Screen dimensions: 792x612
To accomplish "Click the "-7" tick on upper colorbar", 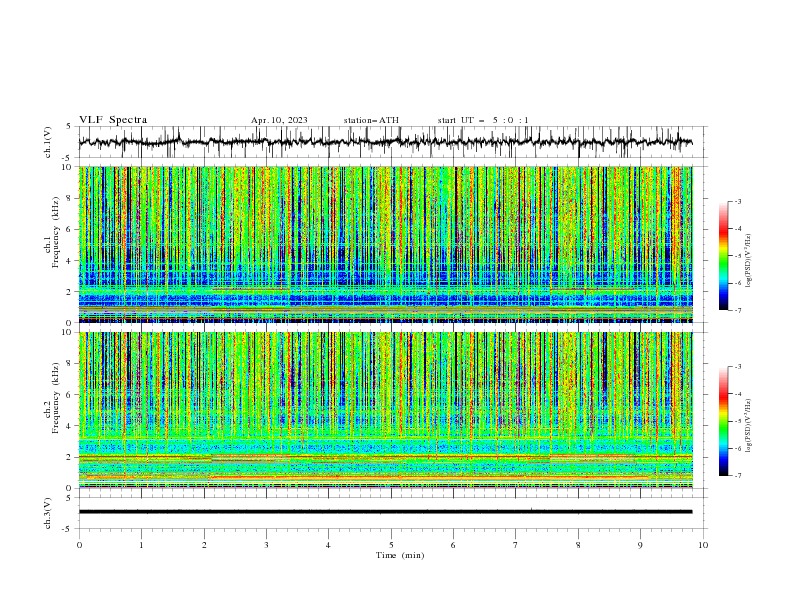I will pos(737,310).
